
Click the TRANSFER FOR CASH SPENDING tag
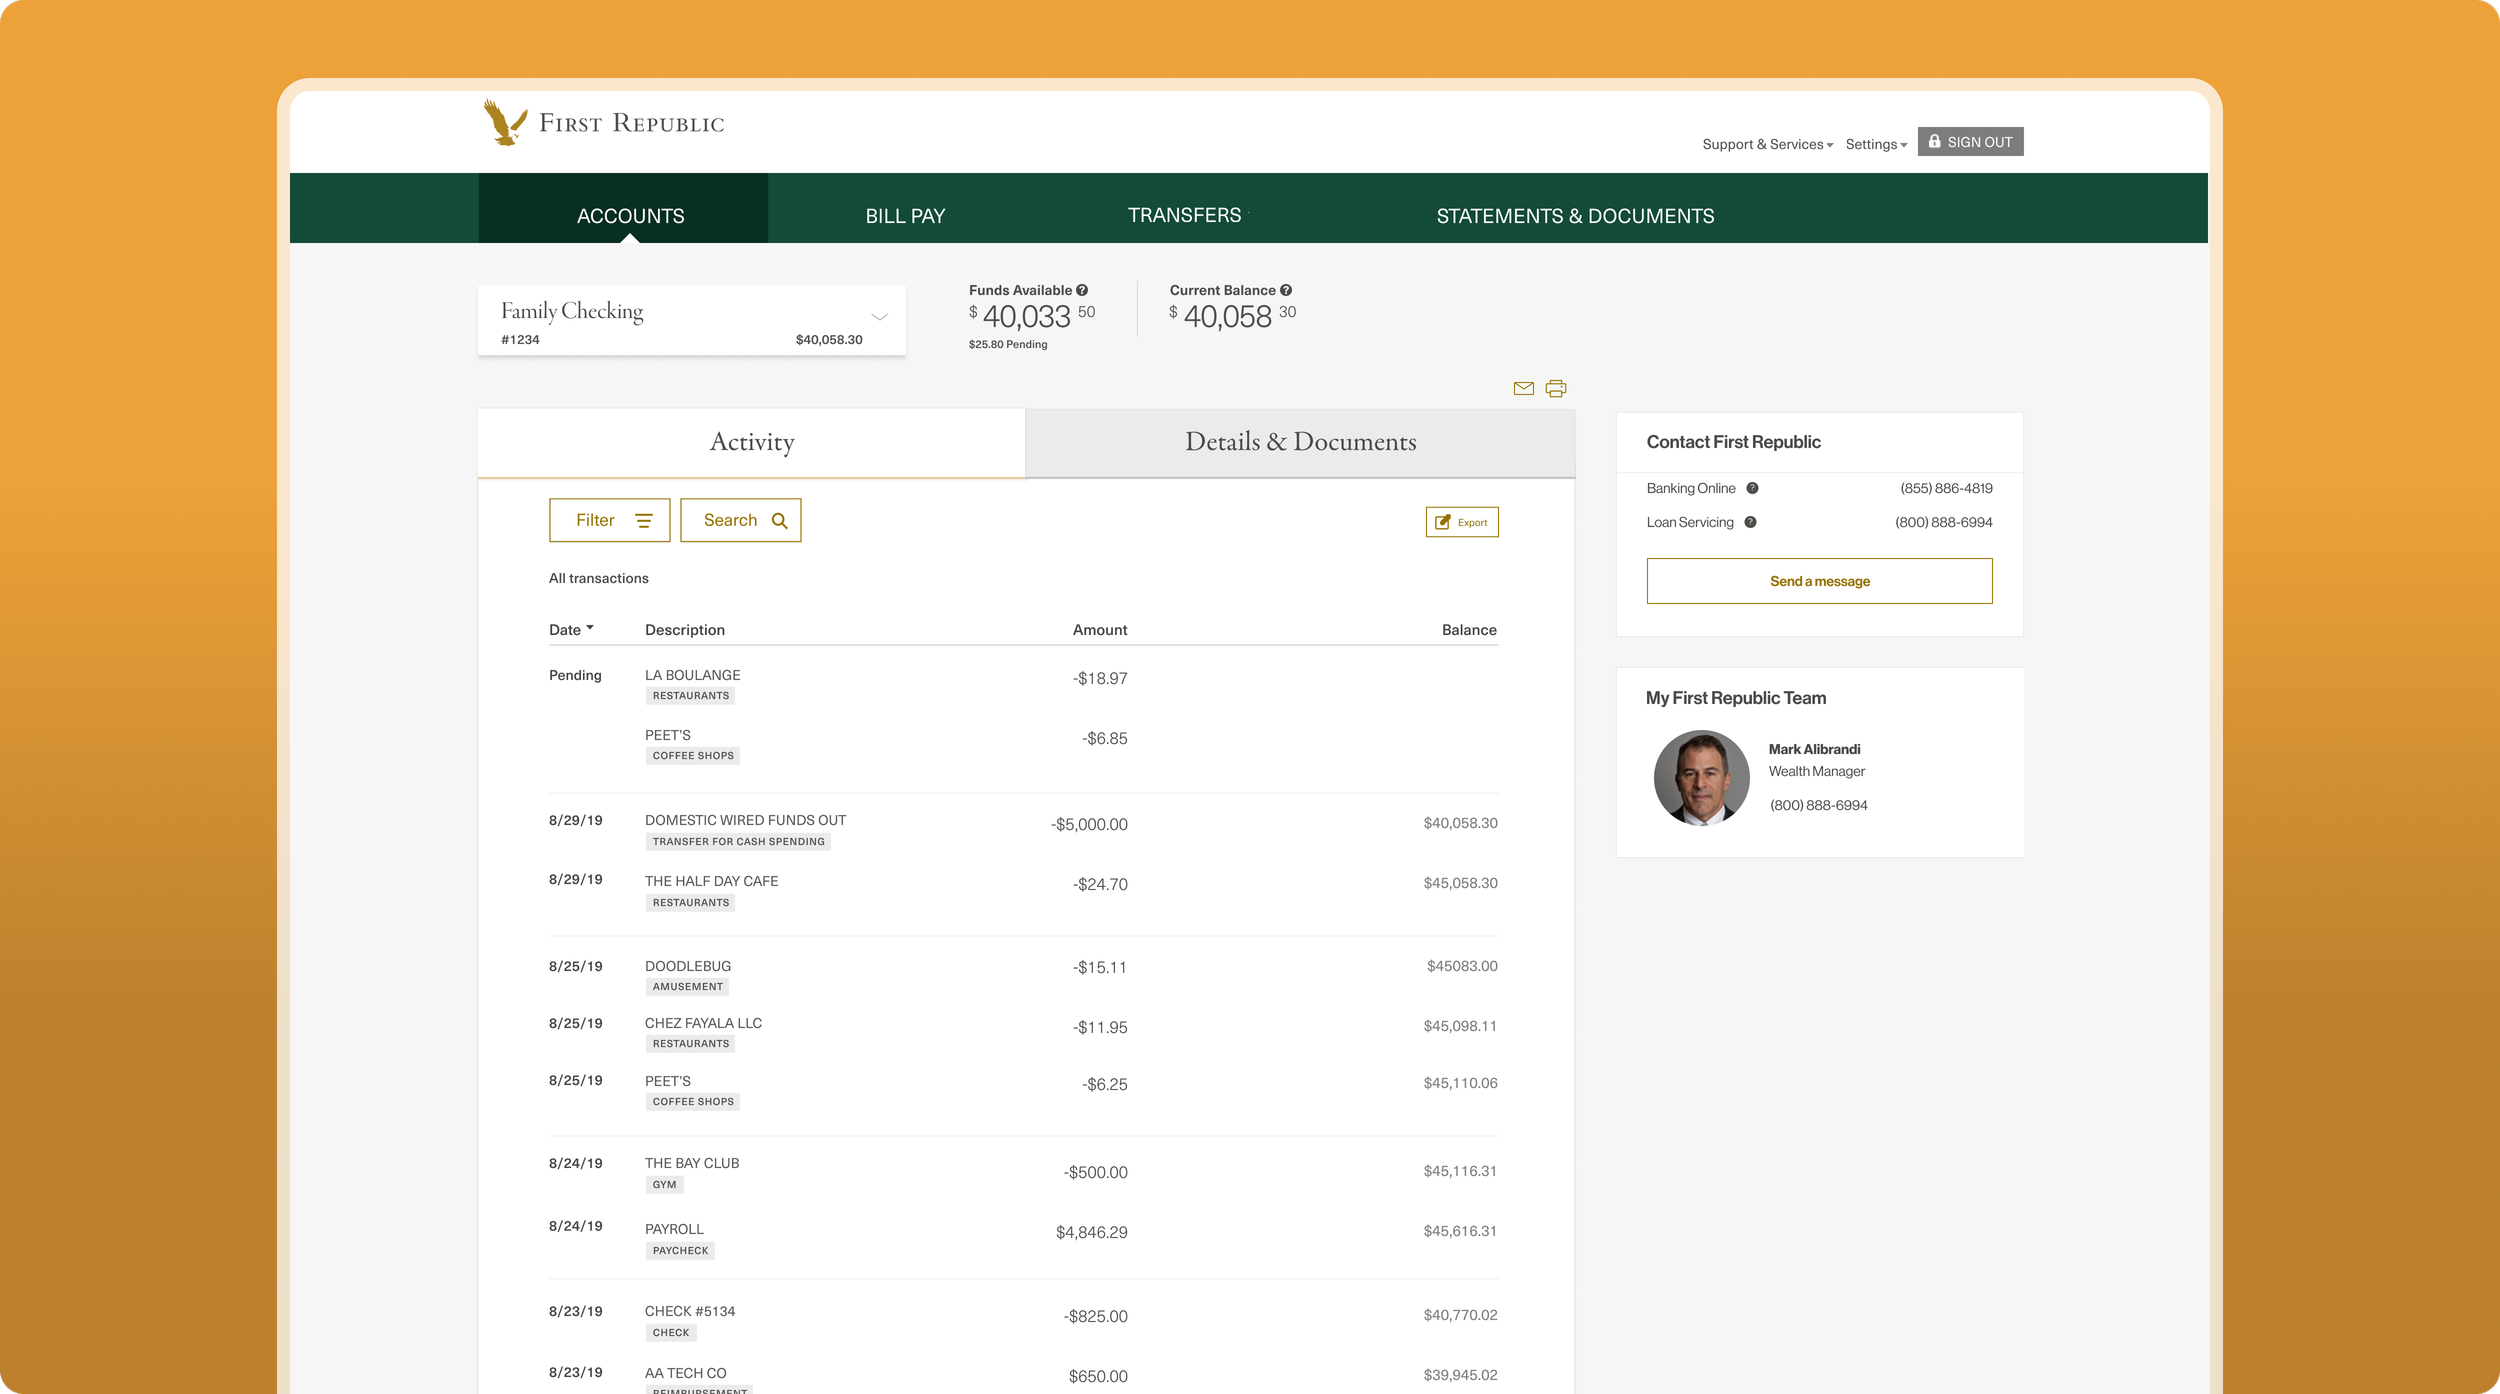tap(738, 842)
